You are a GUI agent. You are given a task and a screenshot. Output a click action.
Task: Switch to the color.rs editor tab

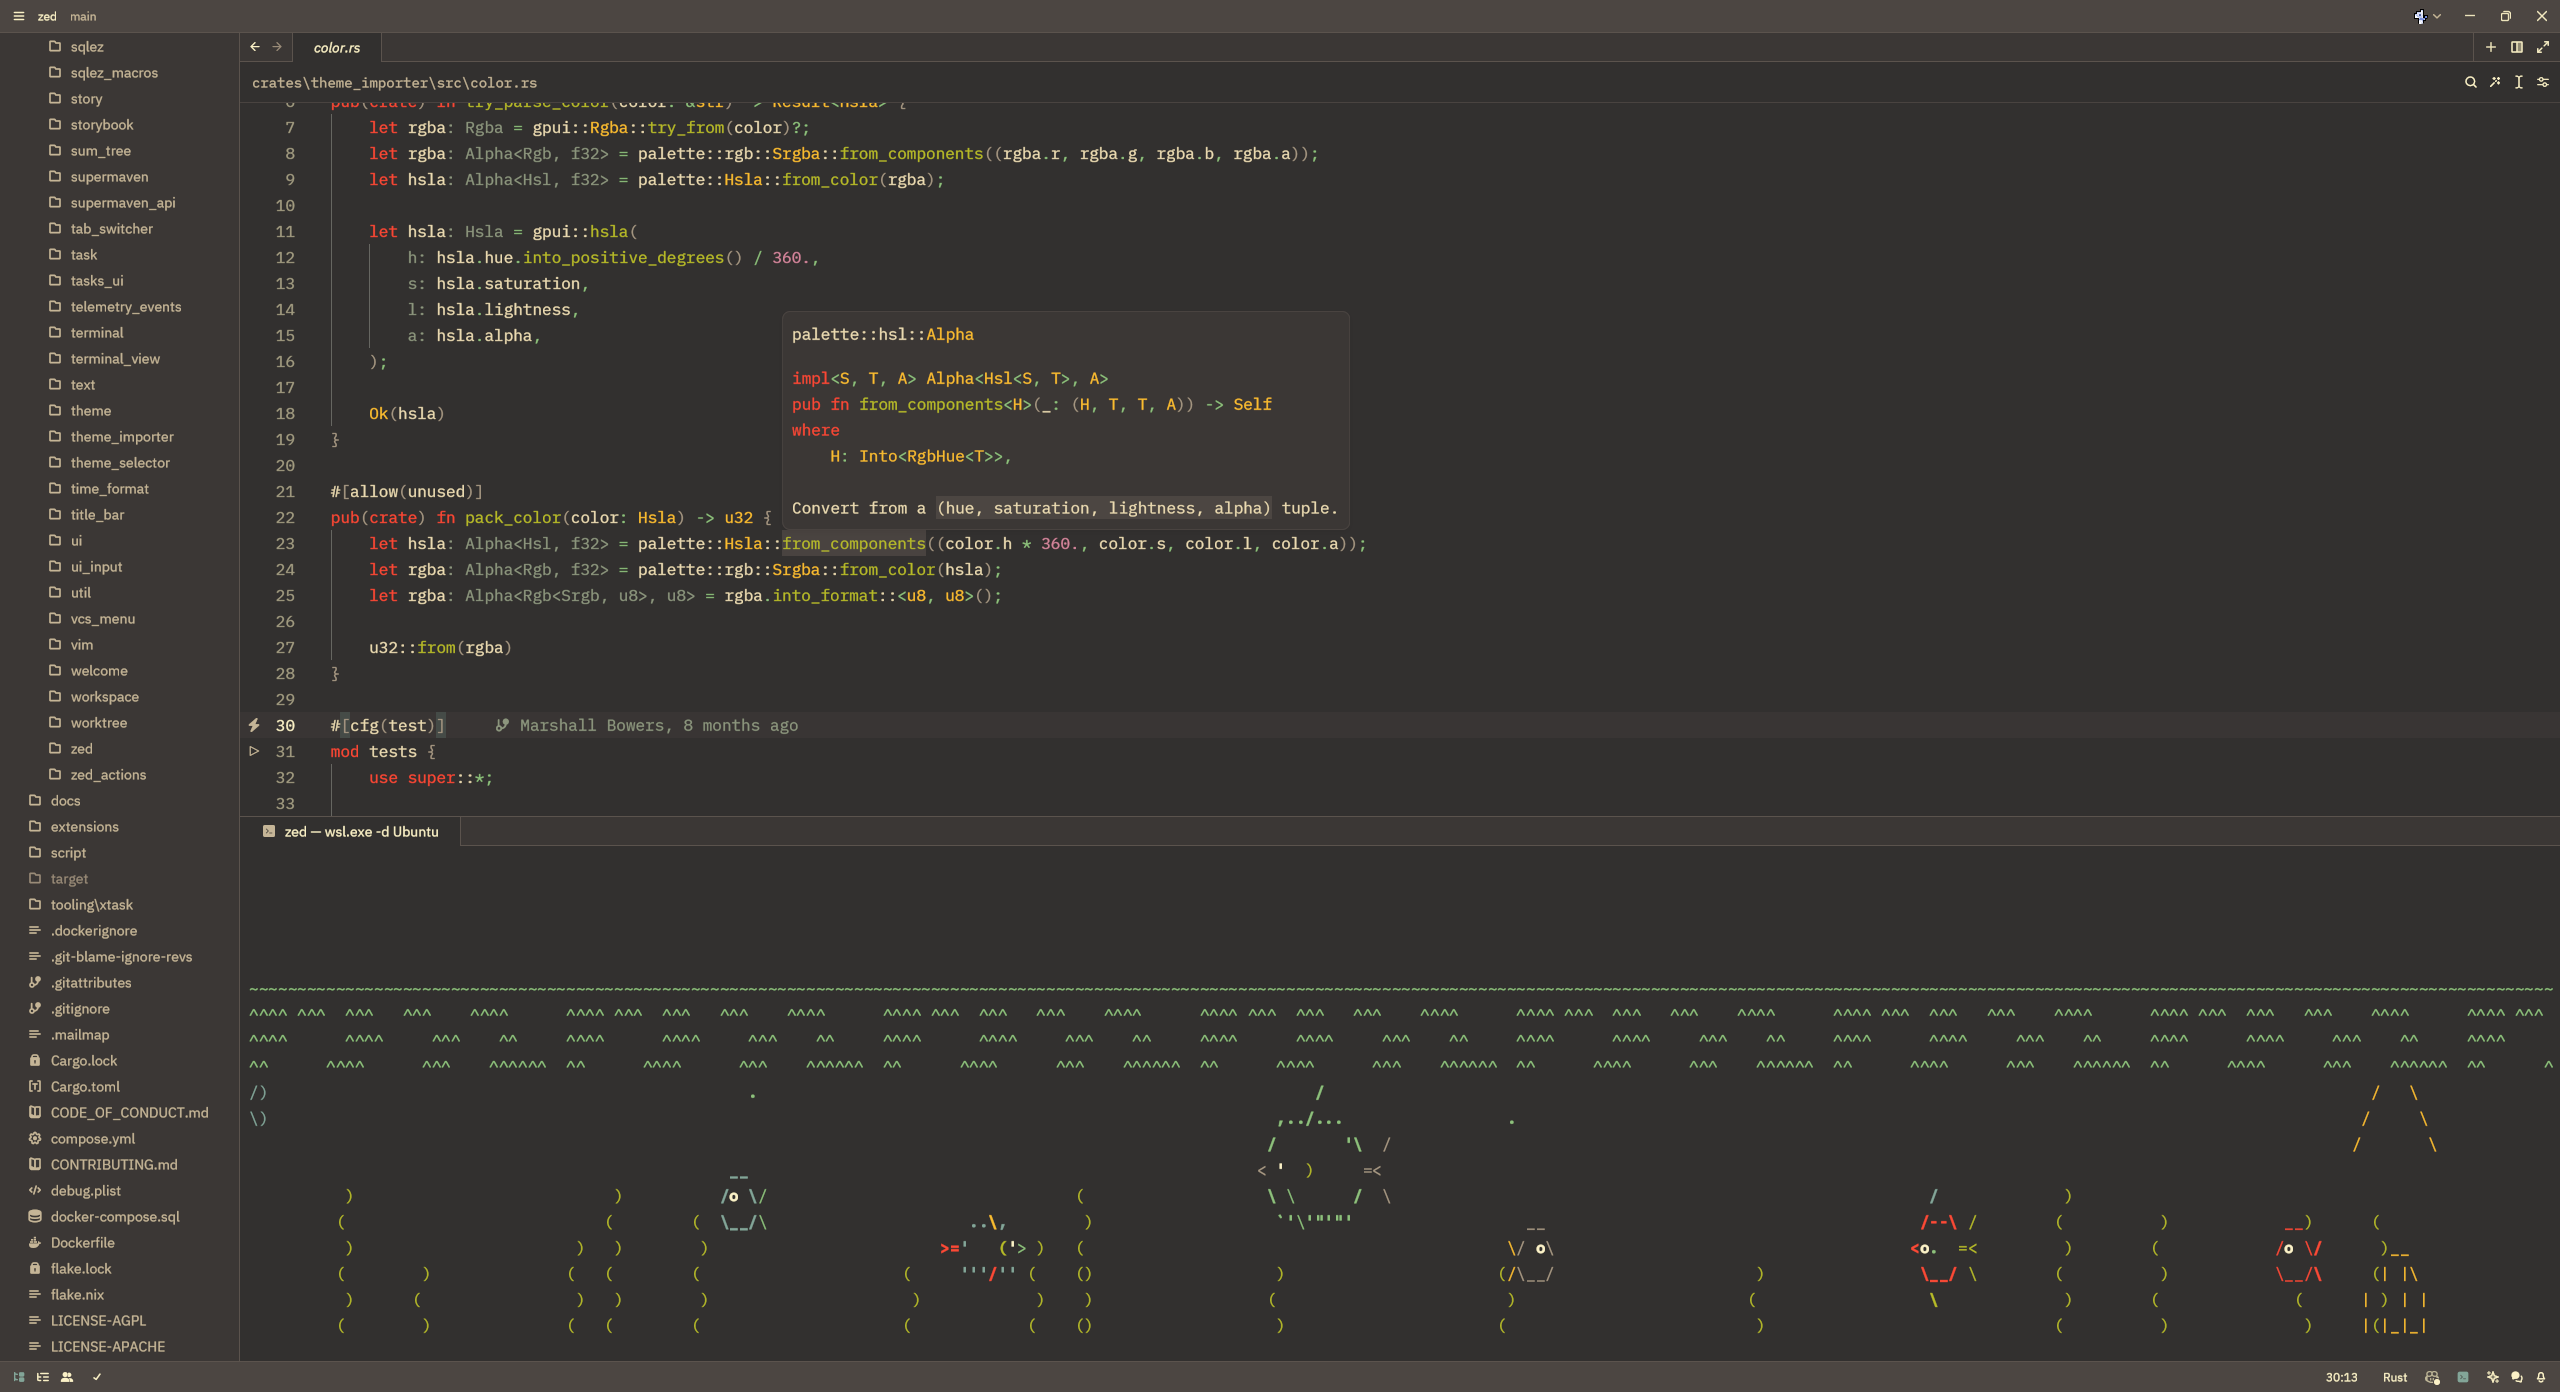click(337, 47)
